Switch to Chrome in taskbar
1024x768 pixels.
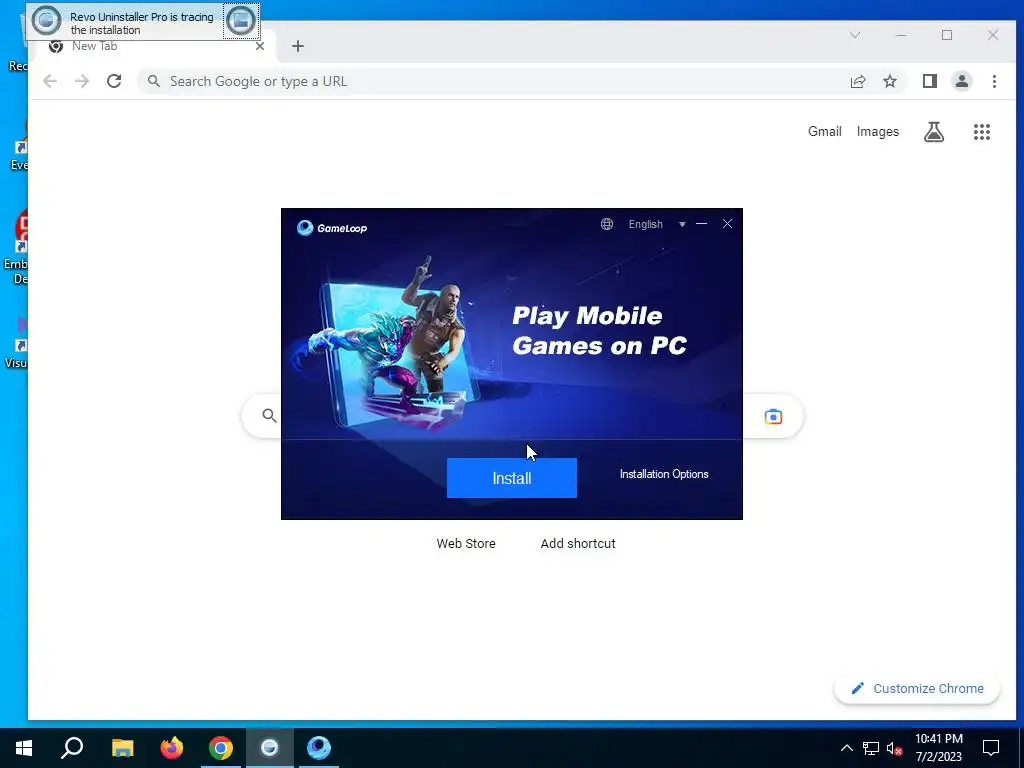tap(221, 748)
